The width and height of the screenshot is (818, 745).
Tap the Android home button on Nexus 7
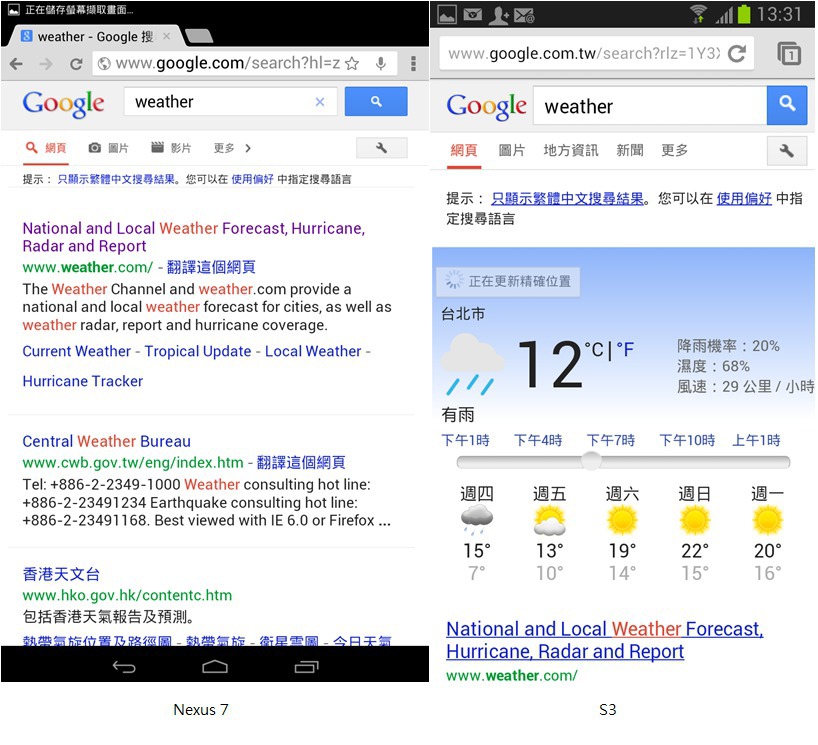(x=215, y=666)
